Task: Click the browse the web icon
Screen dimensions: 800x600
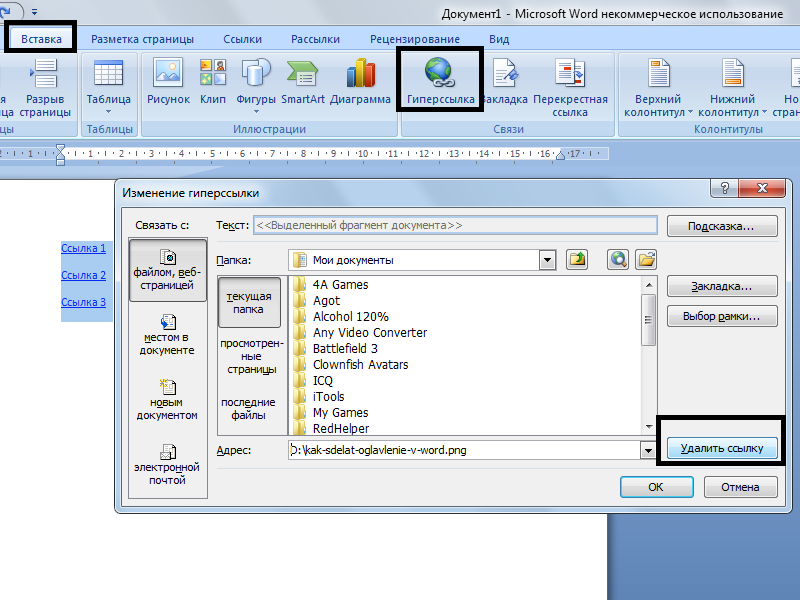Action: (617, 260)
